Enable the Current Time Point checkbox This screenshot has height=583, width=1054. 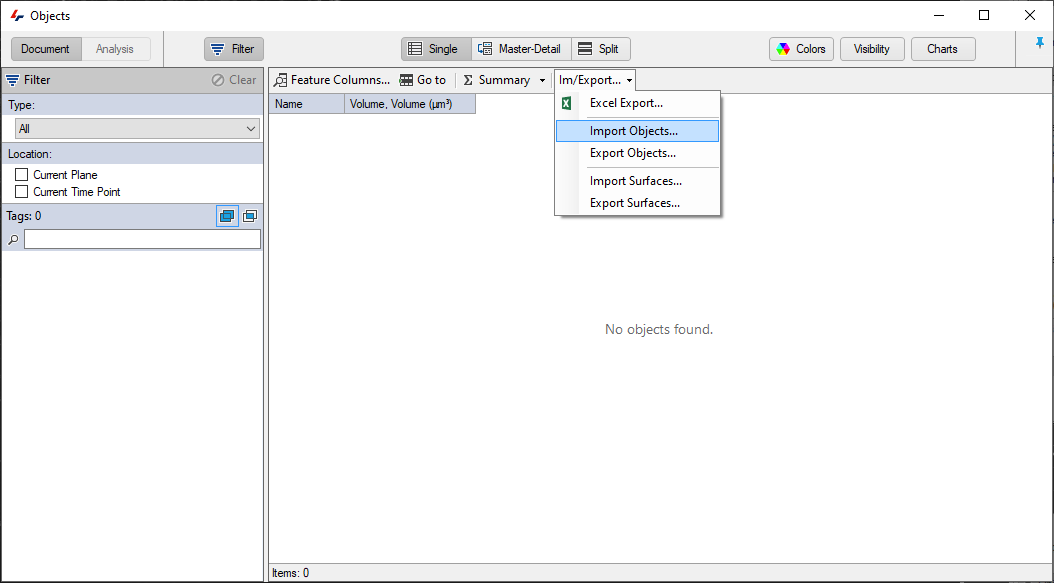point(22,191)
